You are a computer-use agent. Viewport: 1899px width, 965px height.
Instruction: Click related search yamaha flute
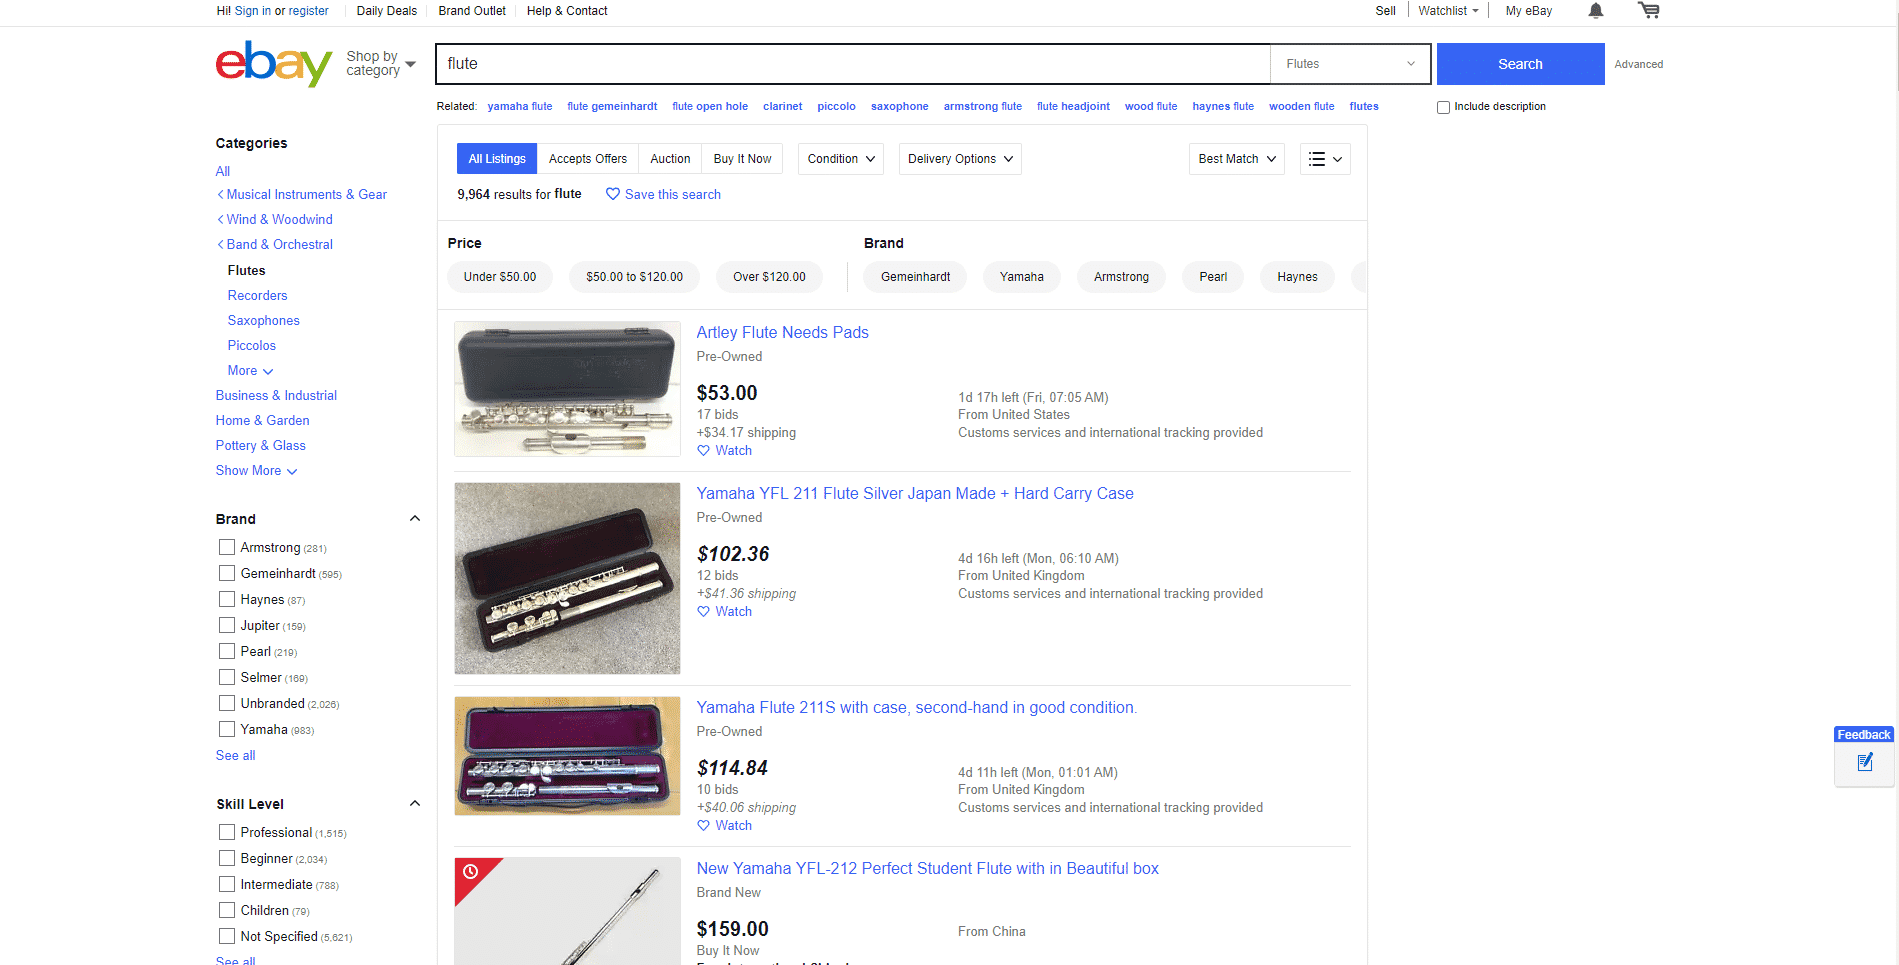pyautogui.click(x=520, y=107)
